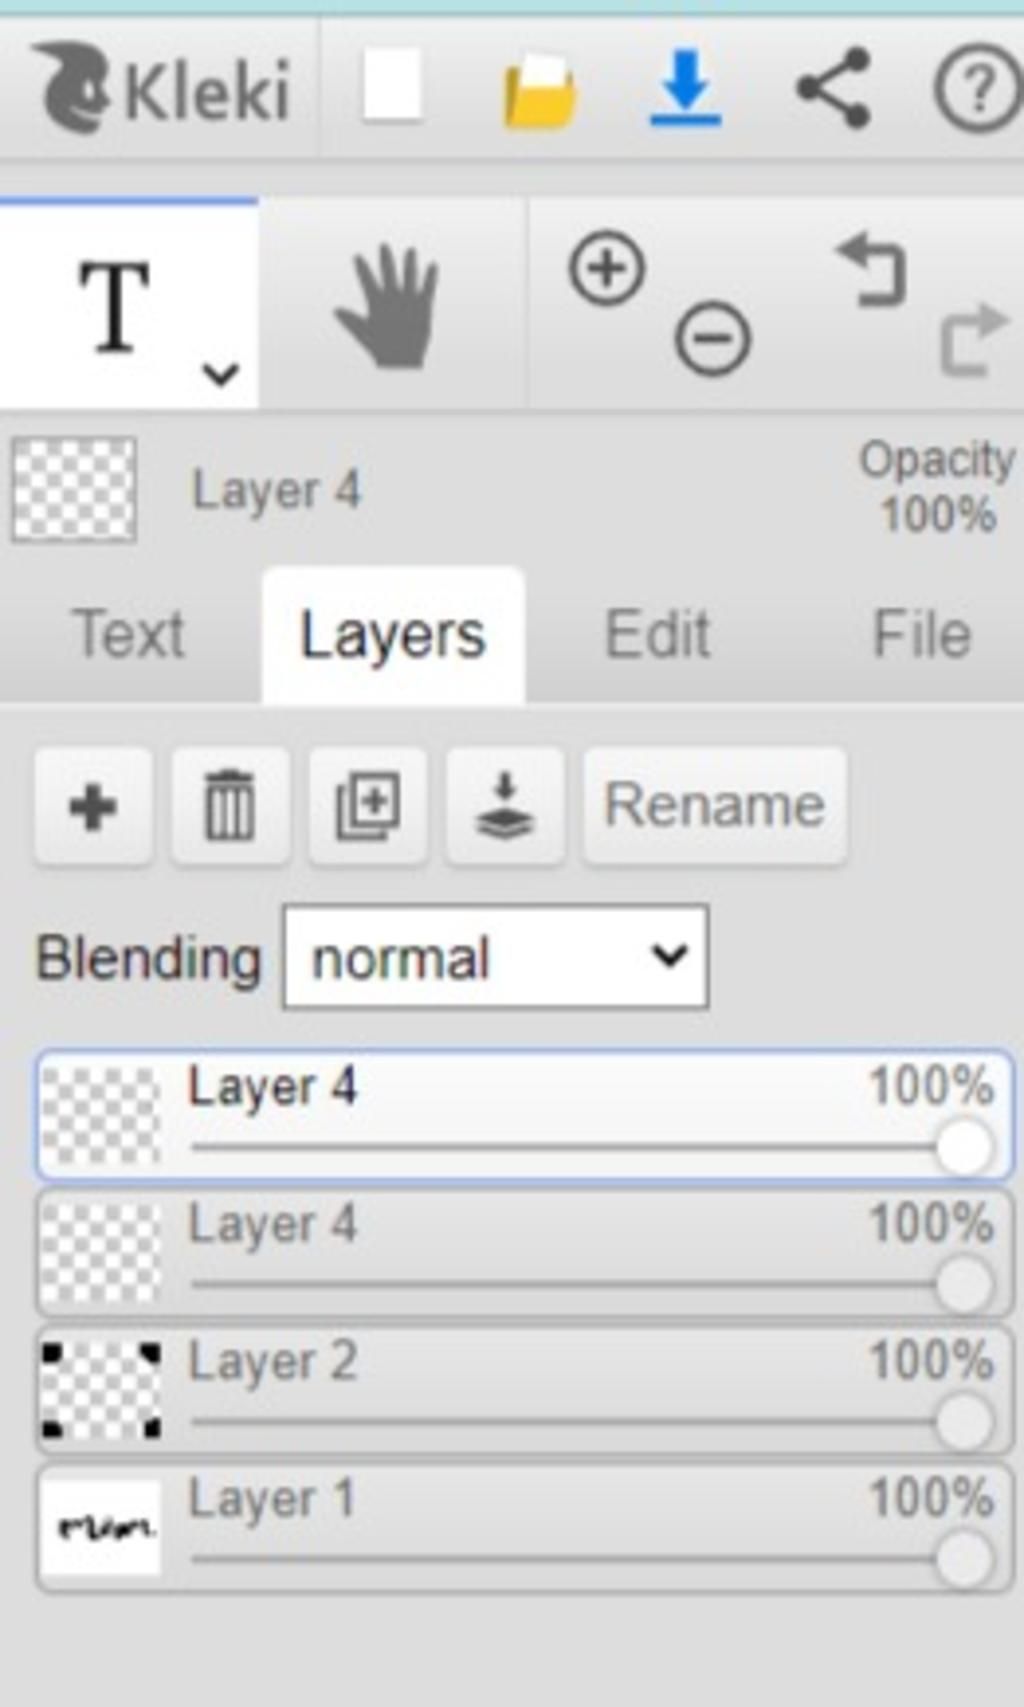1024x1707 pixels.
Task: Expand the Text tool chevron
Action: point(220,375)
